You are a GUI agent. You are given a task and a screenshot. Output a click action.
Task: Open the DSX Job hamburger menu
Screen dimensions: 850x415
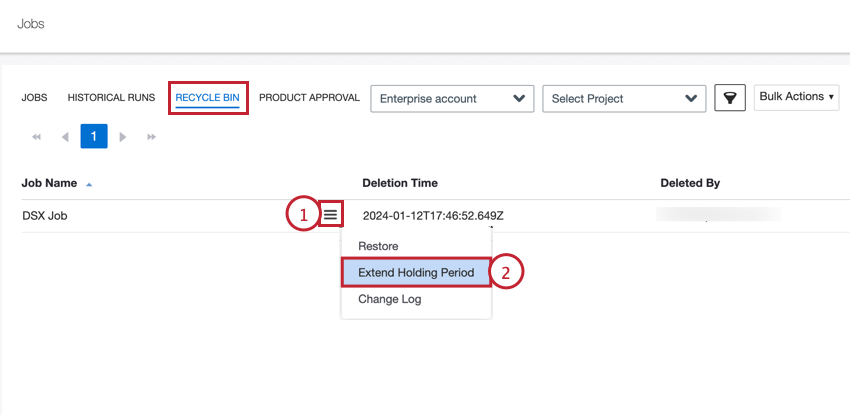[x=331, y=215]
